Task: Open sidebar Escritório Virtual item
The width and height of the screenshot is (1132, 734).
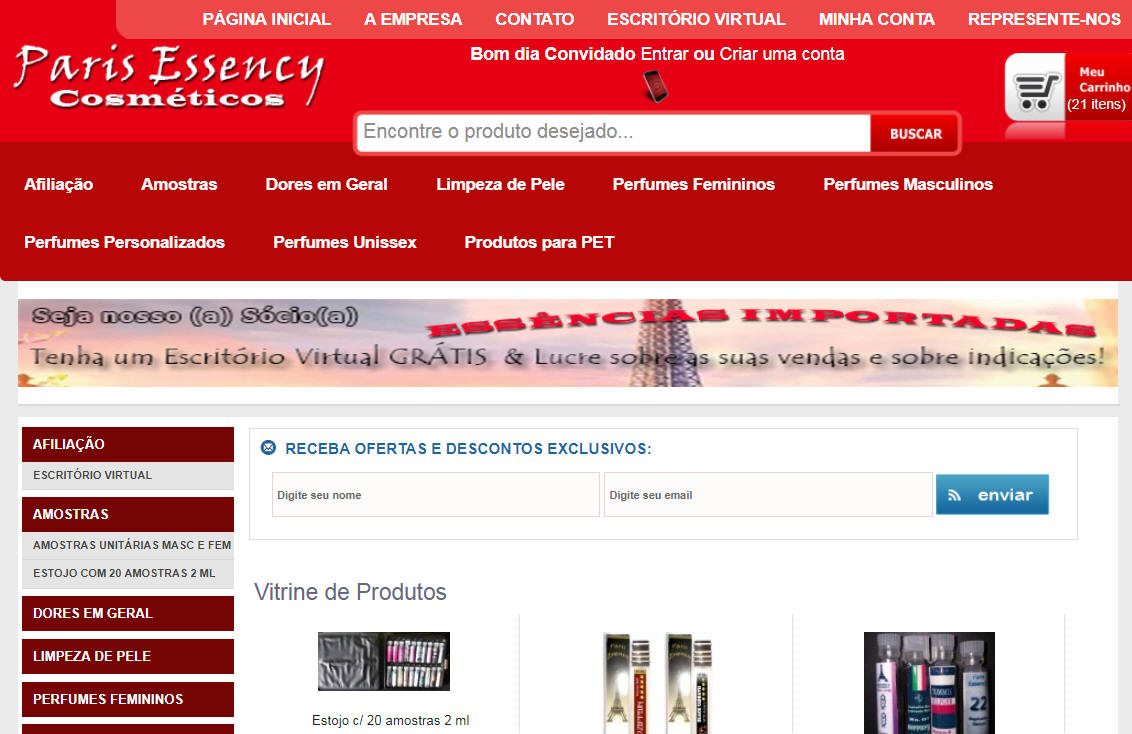Action: pos(128,475)
